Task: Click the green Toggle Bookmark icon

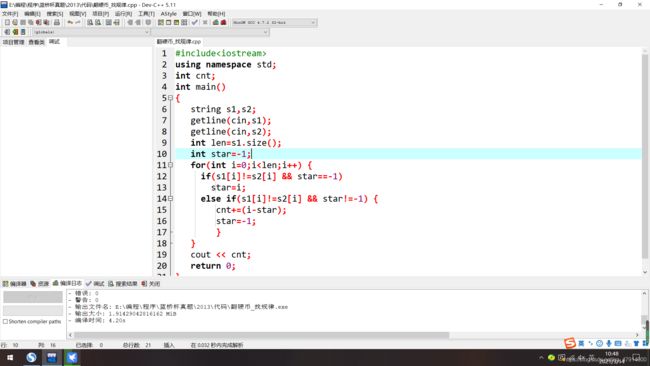Action: point(15,32)
